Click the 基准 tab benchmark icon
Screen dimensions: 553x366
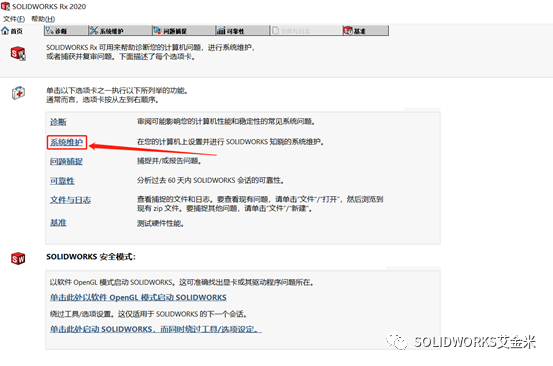pos(348,31)
